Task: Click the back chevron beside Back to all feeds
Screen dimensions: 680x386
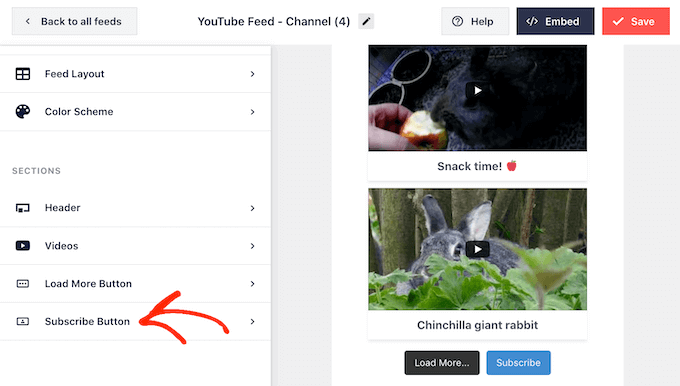Action: point(28,21)
